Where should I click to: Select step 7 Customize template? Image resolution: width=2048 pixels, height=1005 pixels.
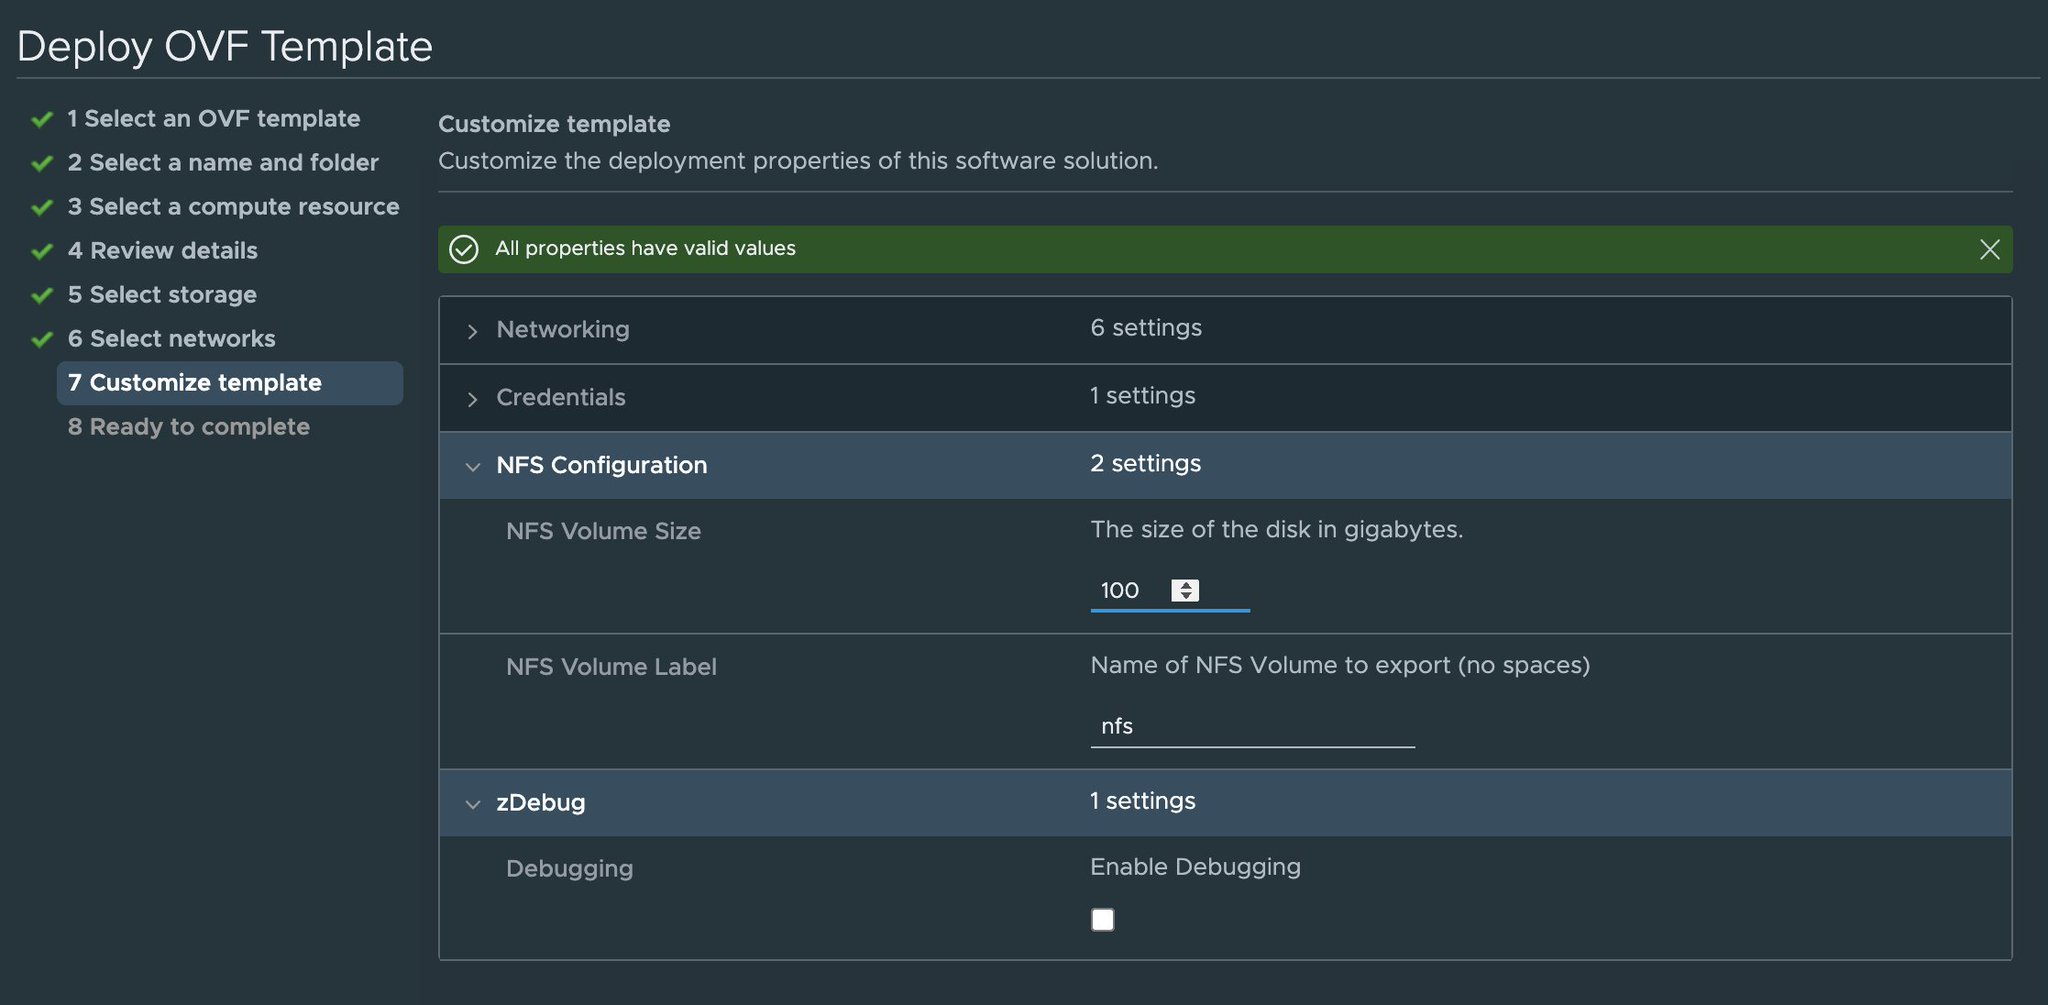tap(195, 383)
